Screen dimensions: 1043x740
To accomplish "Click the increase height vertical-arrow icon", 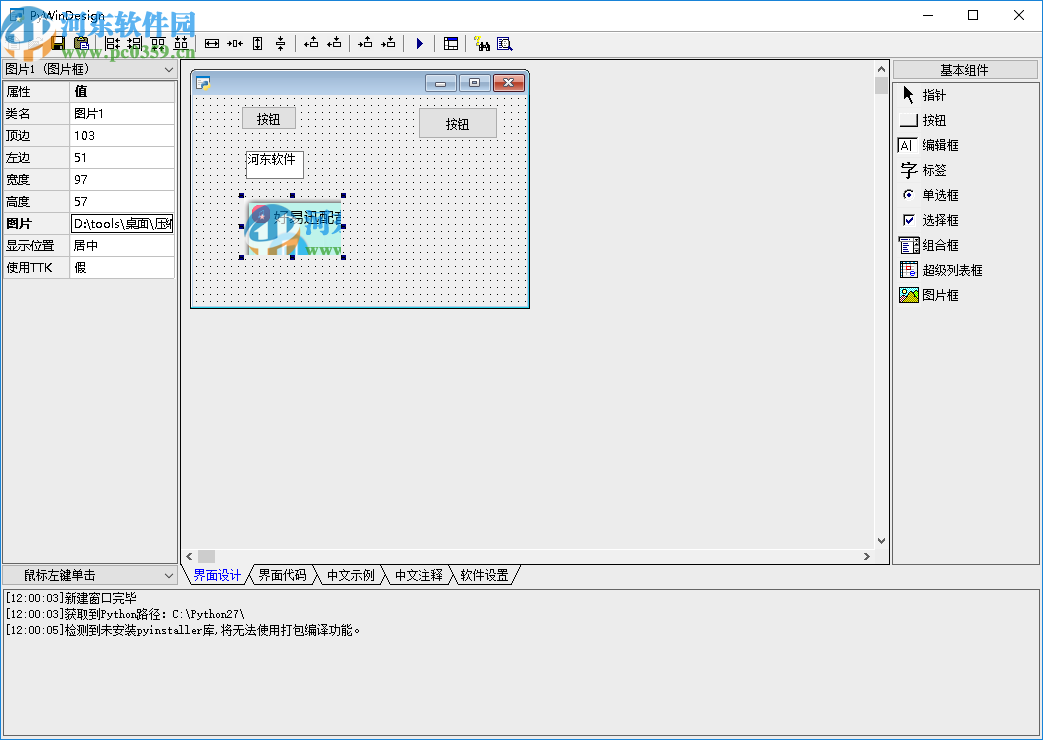I will pos(258,44).
